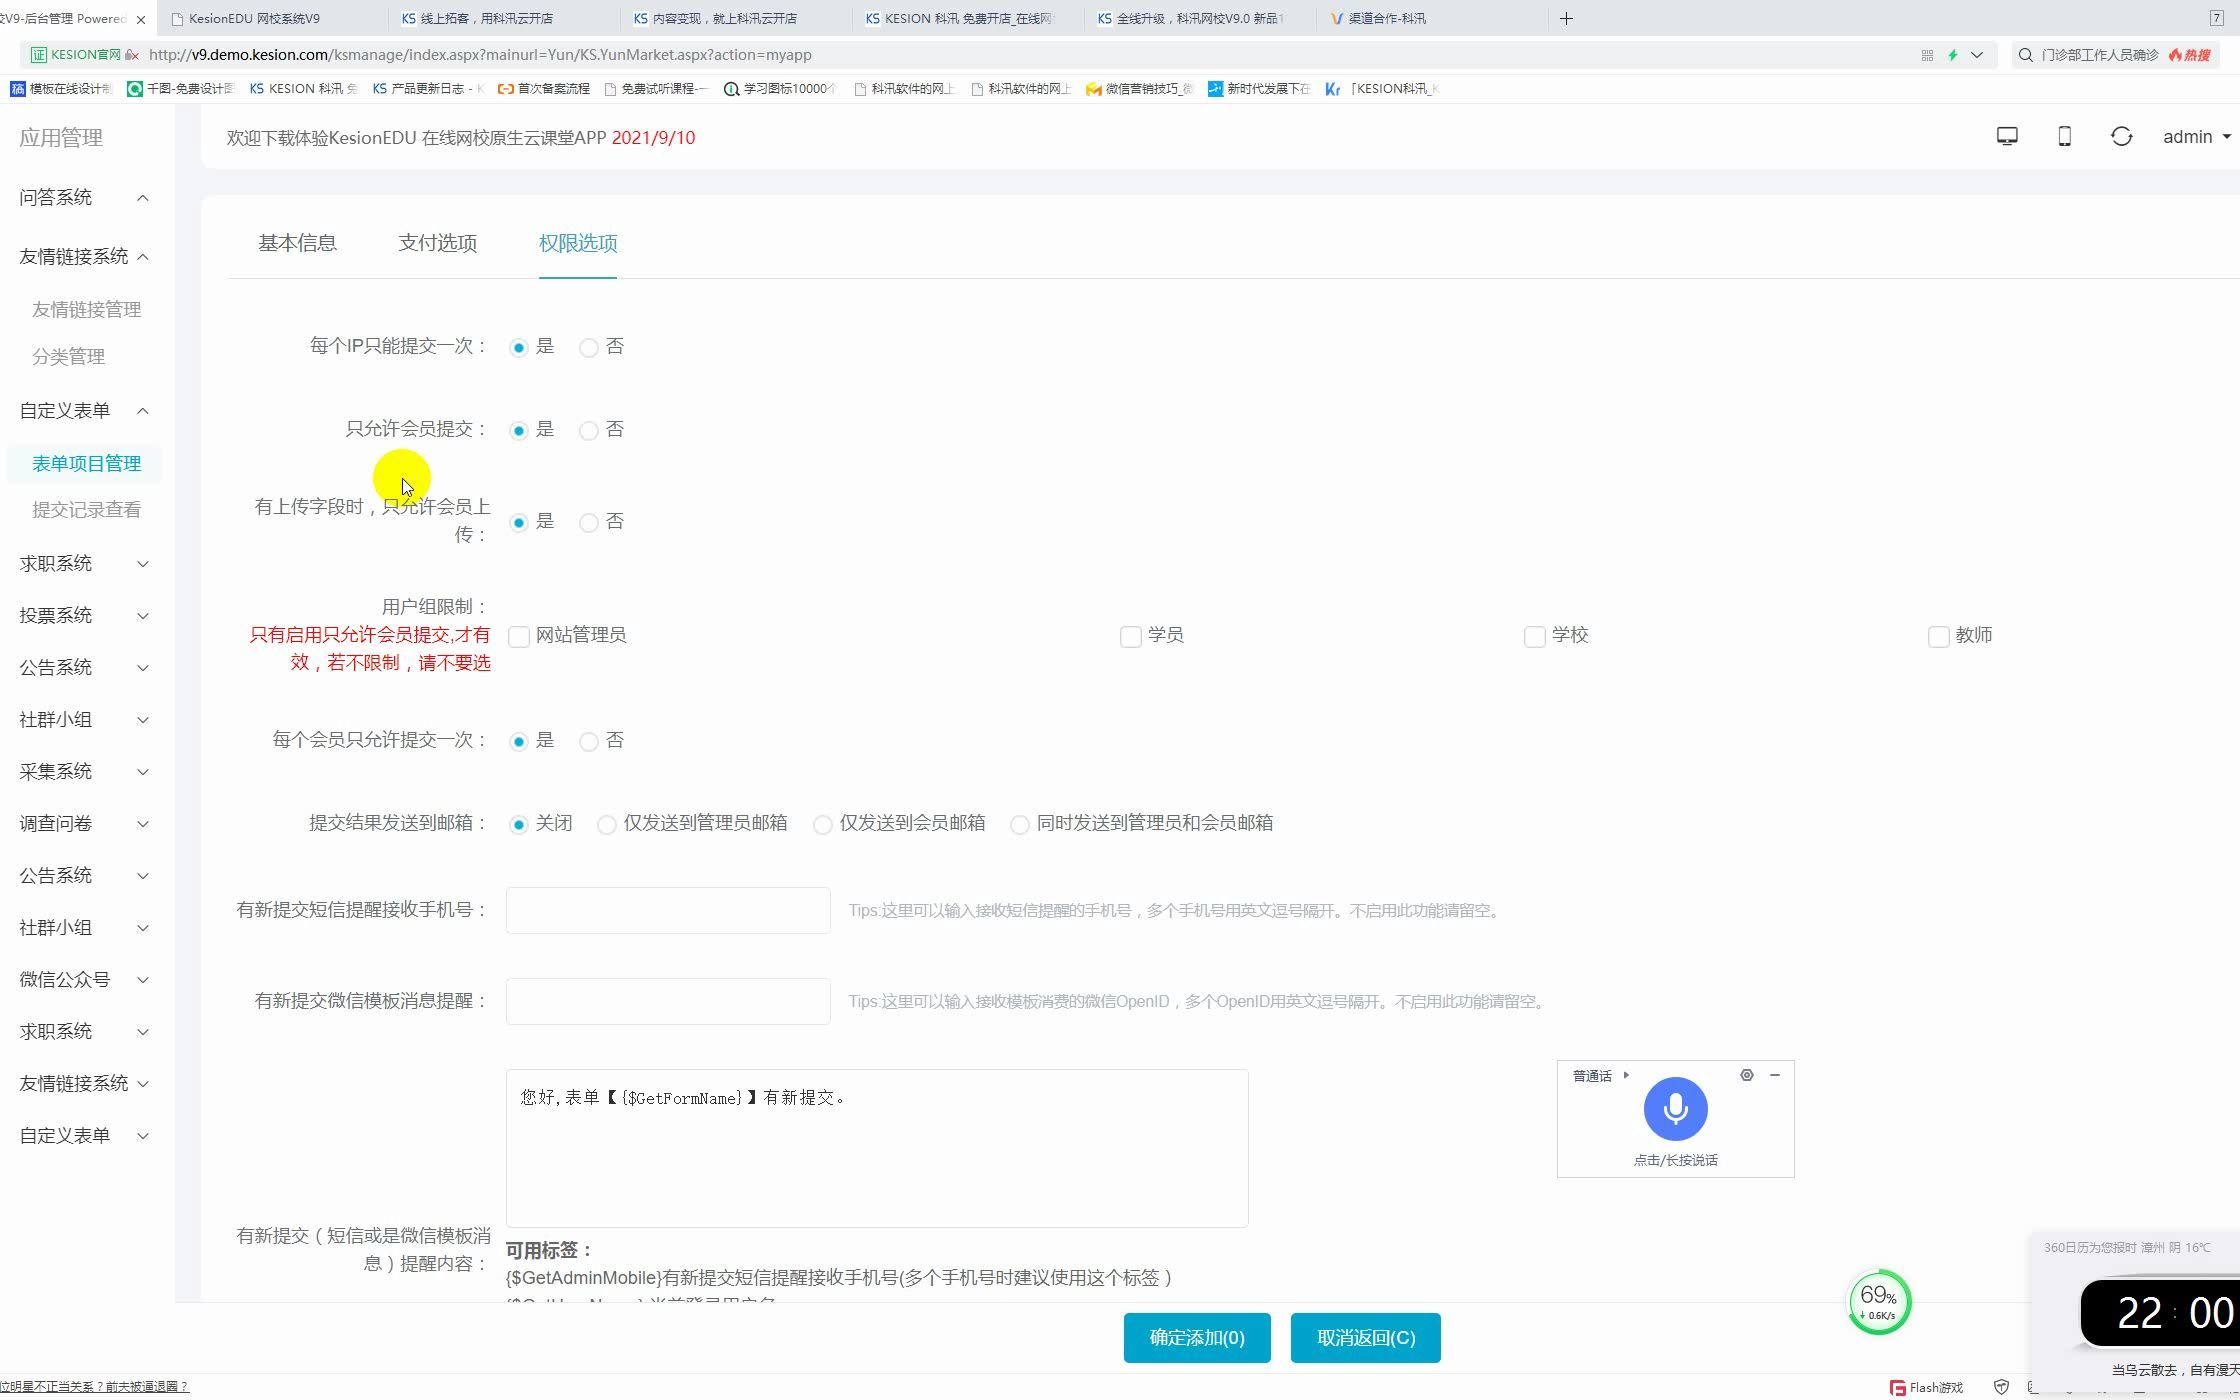Click the 确定添加(0) confirm button
2240x1400 pixels.
(1196, 1337)
